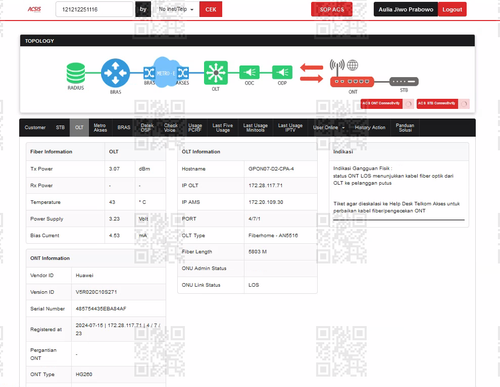
Task: Click PORT value 4/7/1
Action: coord(254,219)
